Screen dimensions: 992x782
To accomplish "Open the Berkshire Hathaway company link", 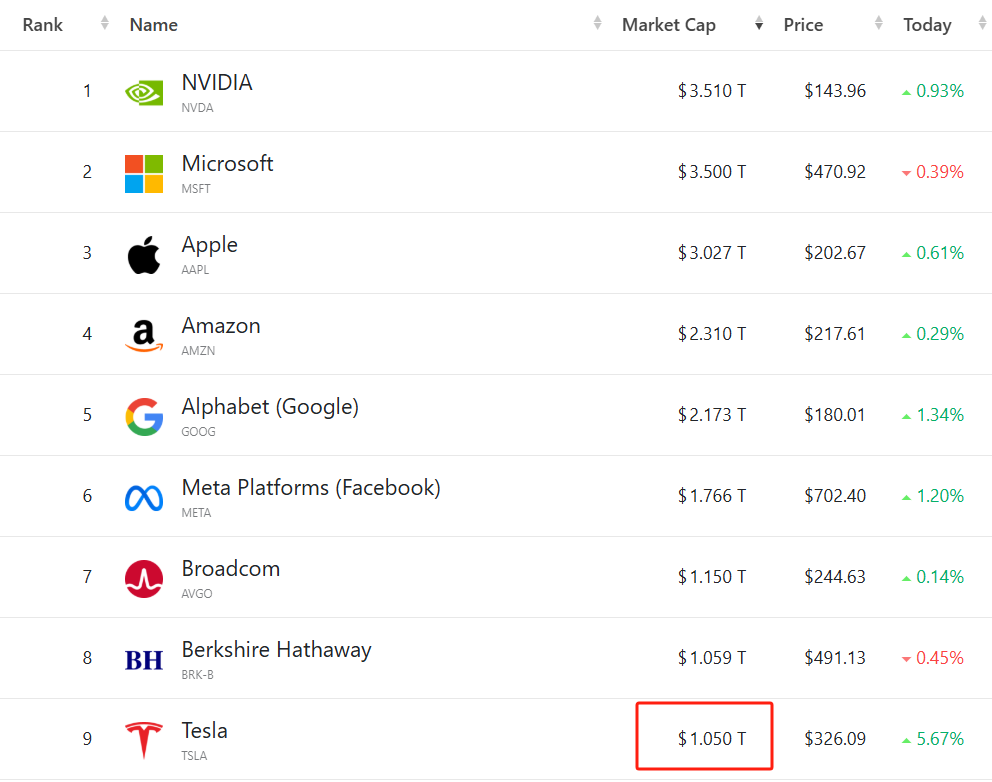I will click(x=276, y=650).
